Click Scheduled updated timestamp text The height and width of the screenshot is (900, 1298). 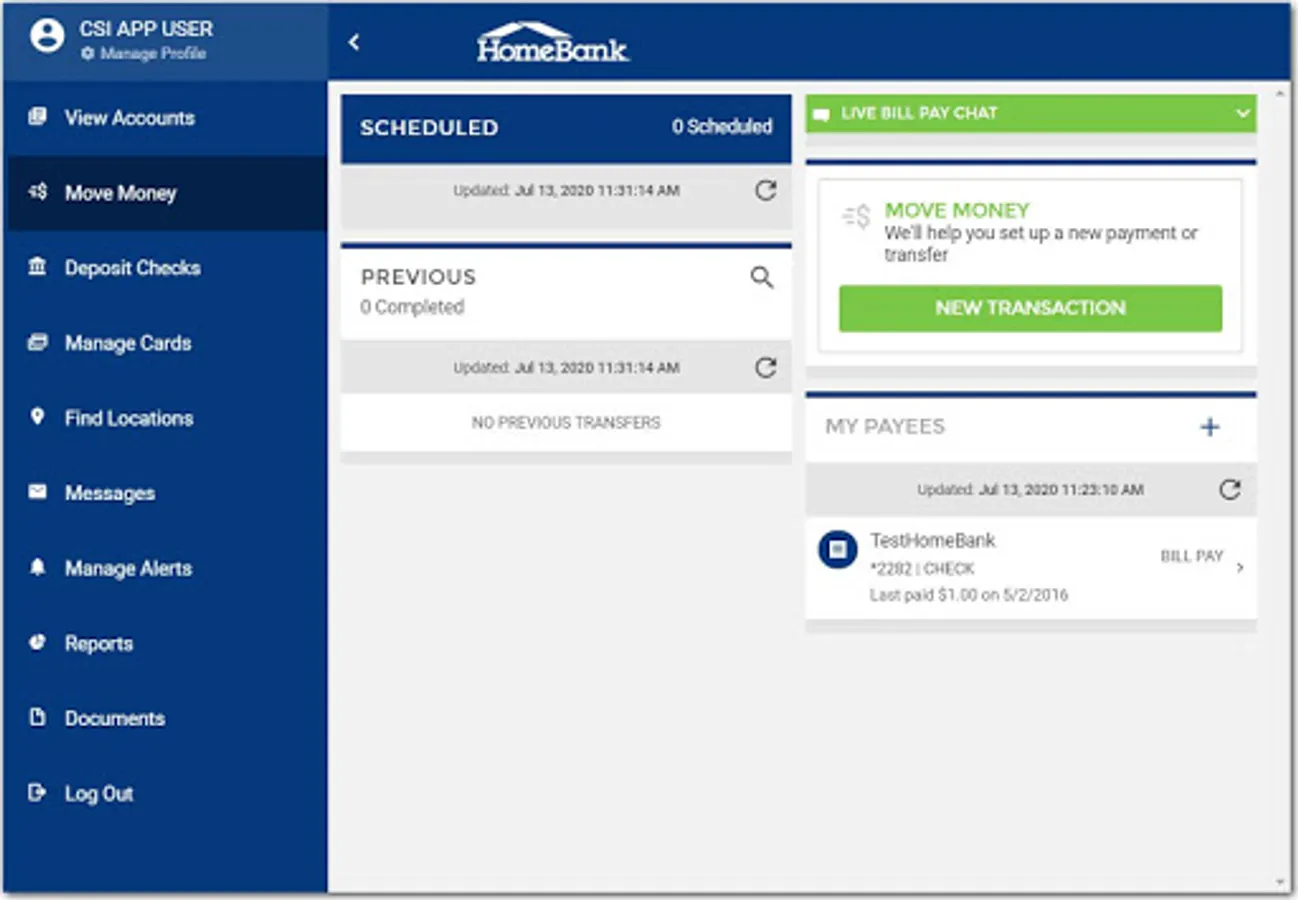tap(566, 190)
